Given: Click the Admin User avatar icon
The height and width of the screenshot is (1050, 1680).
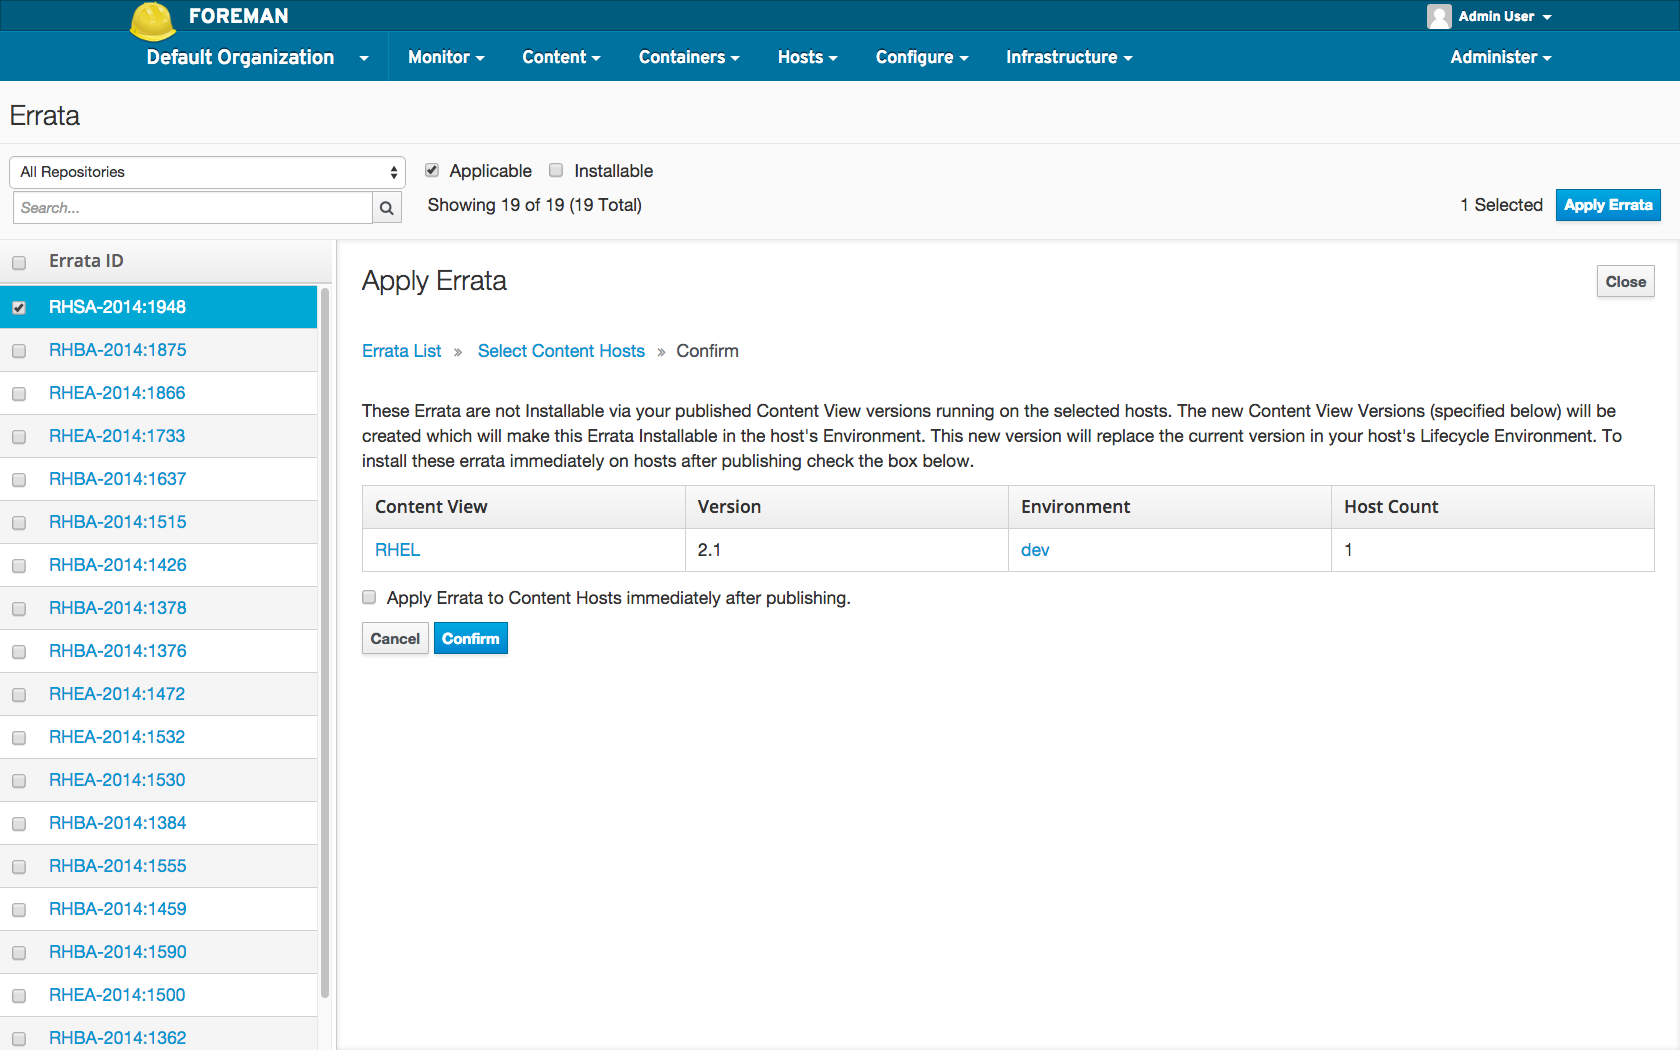Looking at the screenshot, I should pyautogui.click(x=1439, y=16).
